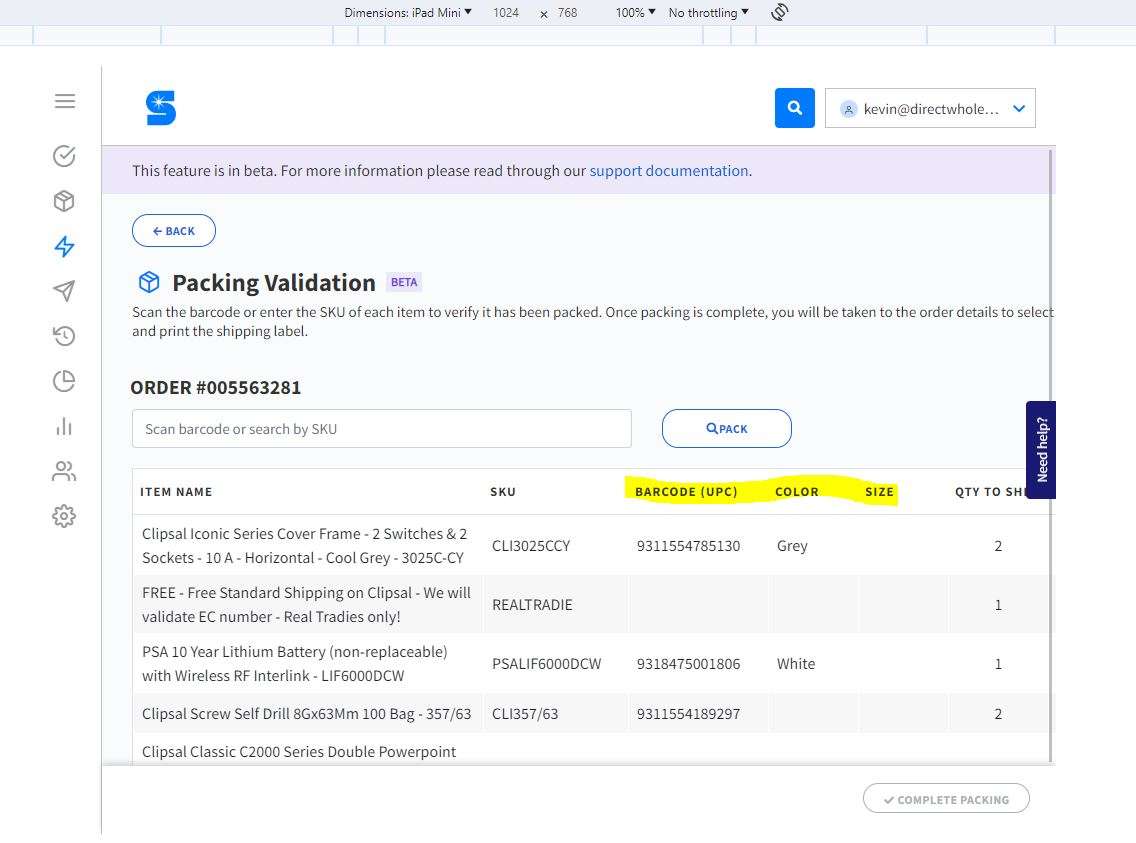Viewport: 1136px width, 843px height.
Task: Click barcode 9311554785130
Action: (688, 545)
